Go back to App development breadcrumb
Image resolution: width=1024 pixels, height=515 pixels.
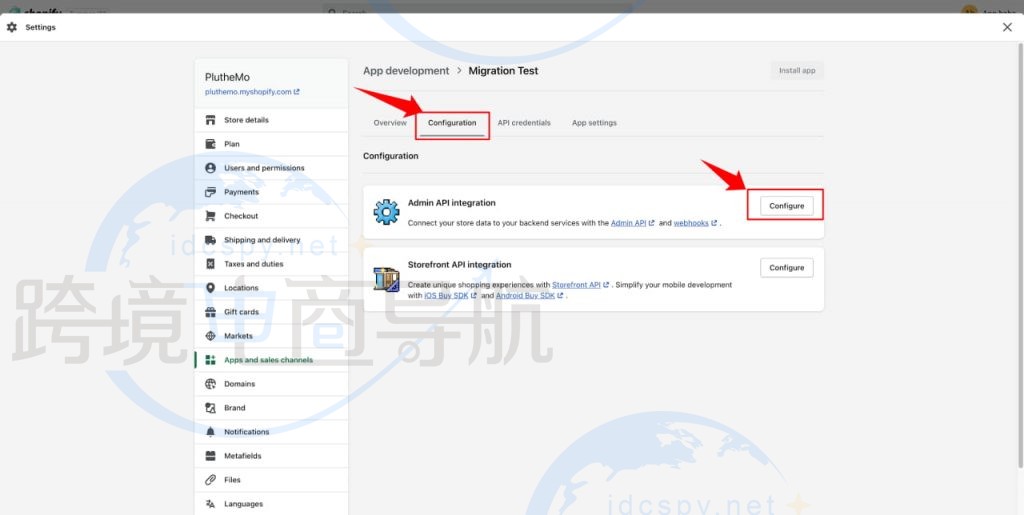[406, 71]
